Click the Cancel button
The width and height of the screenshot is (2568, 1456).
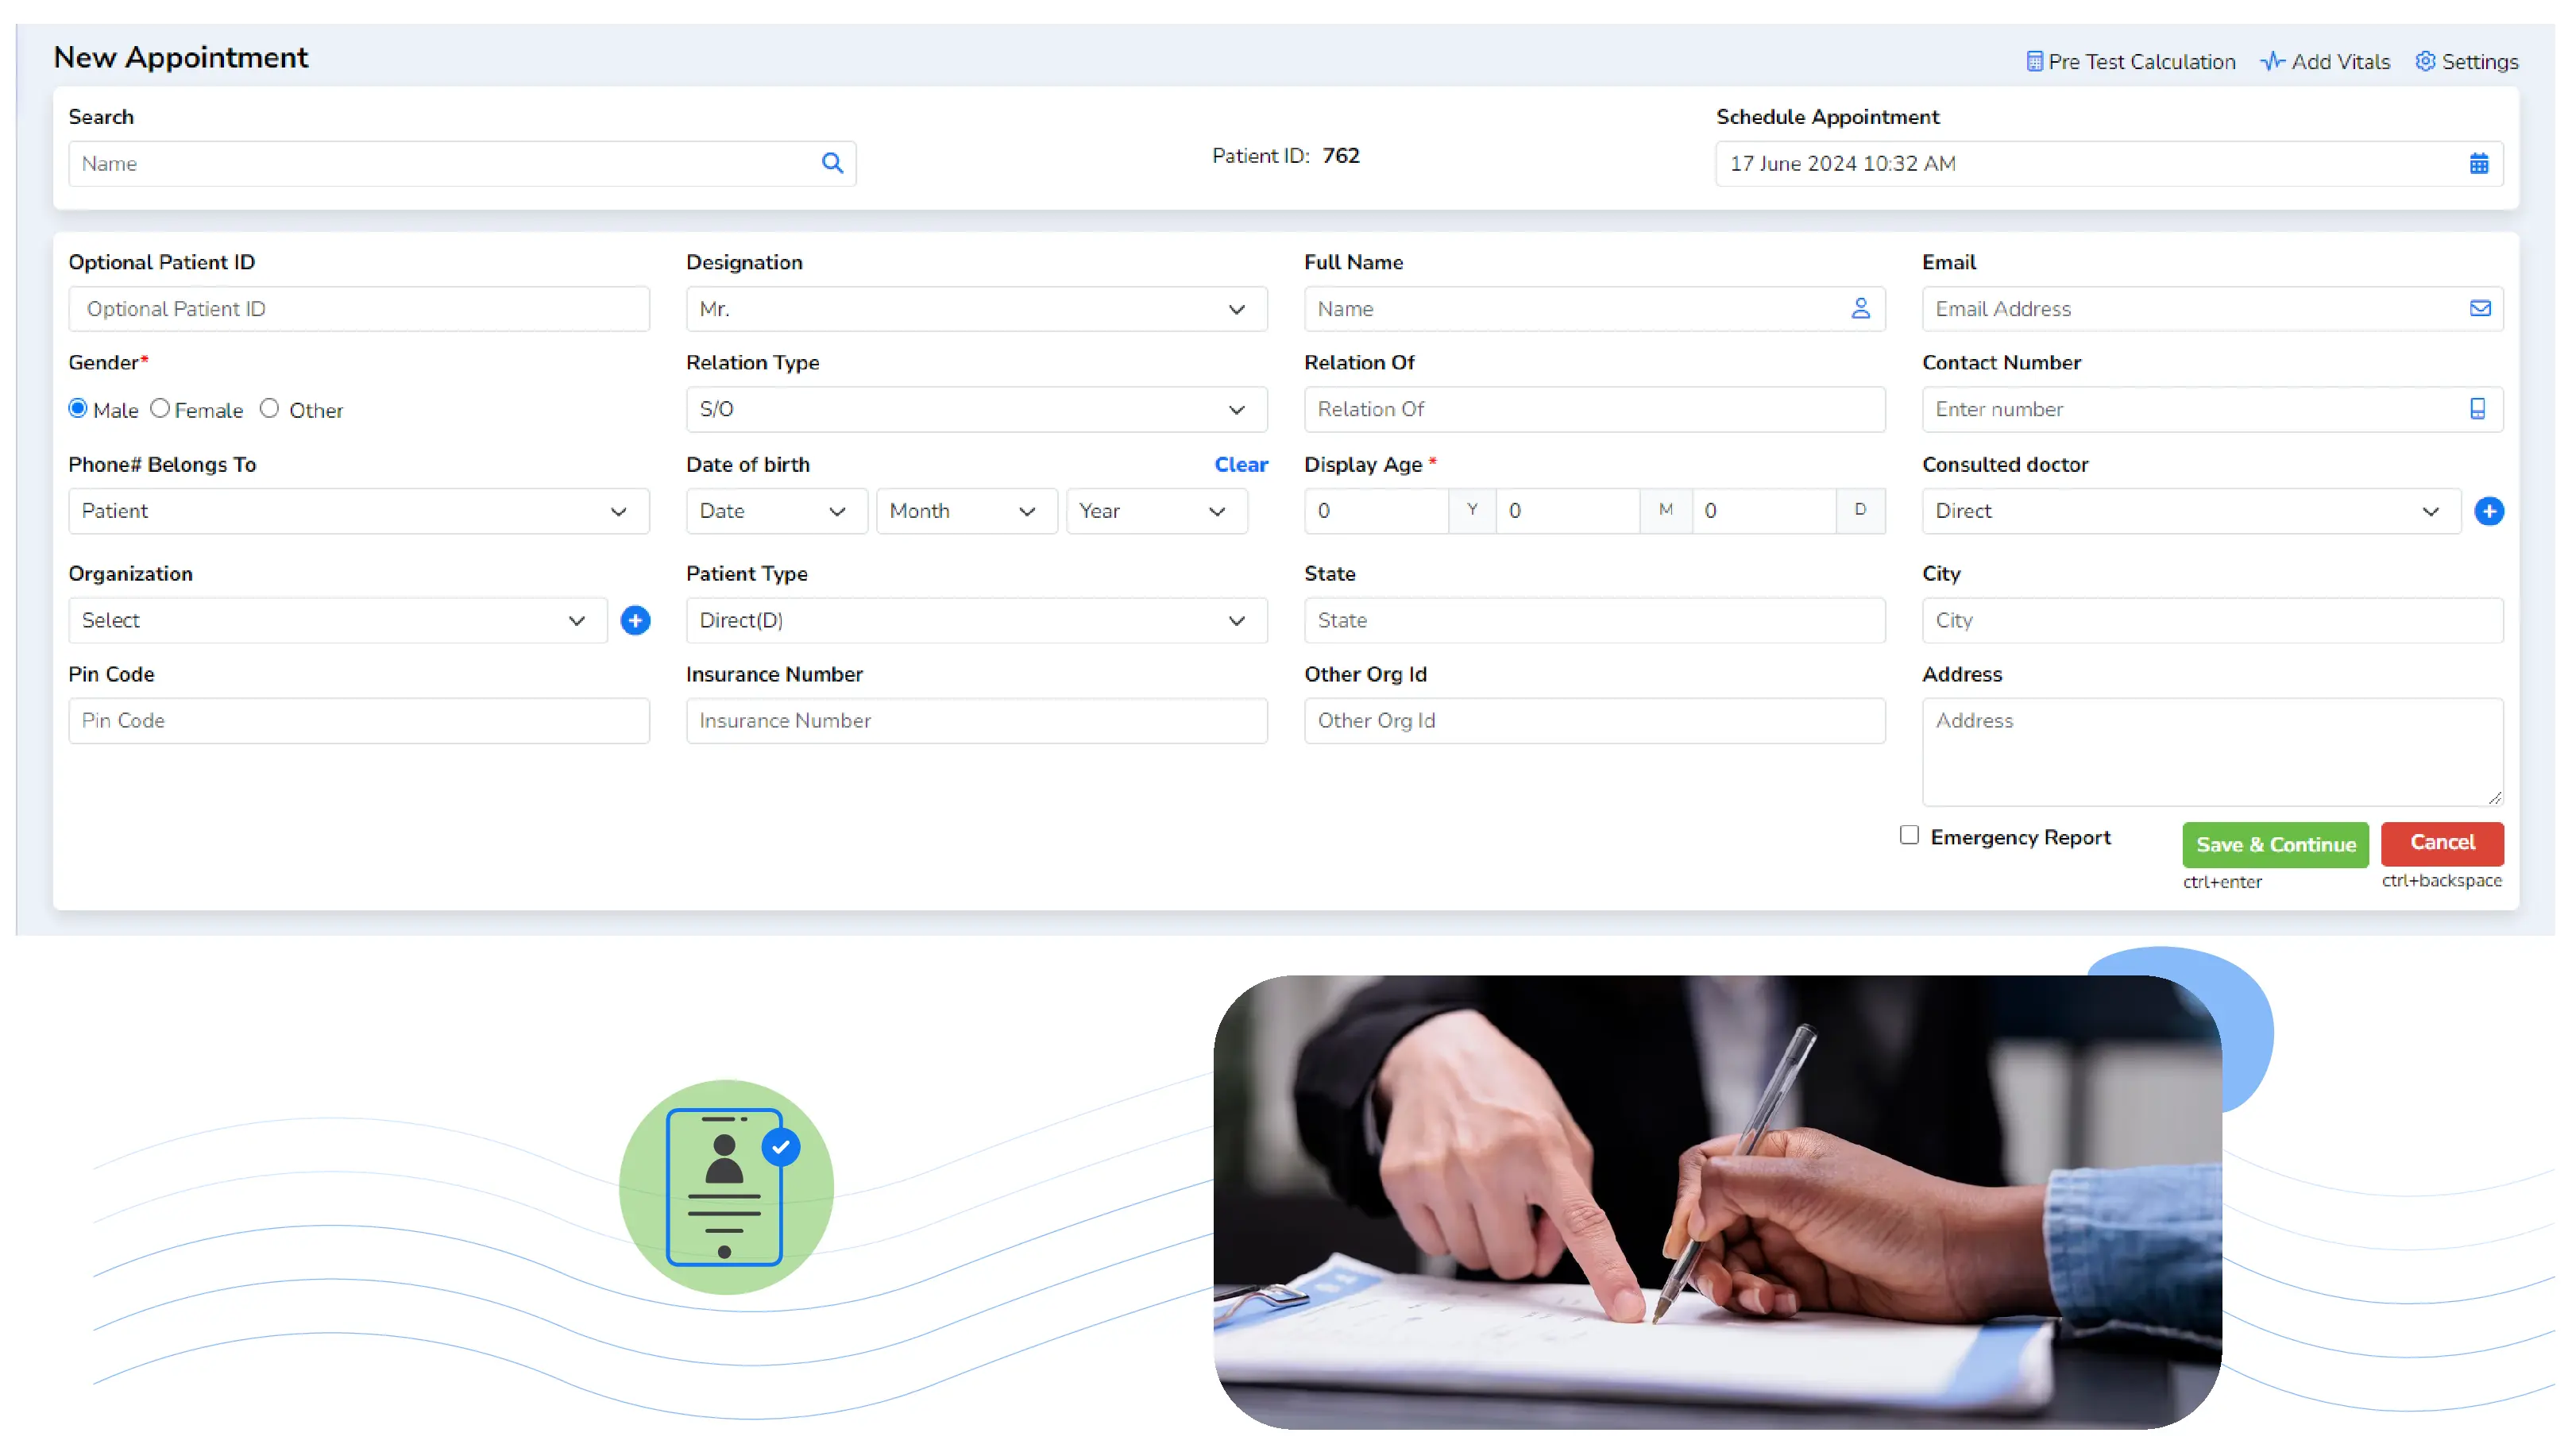[x=2442, y=843]
